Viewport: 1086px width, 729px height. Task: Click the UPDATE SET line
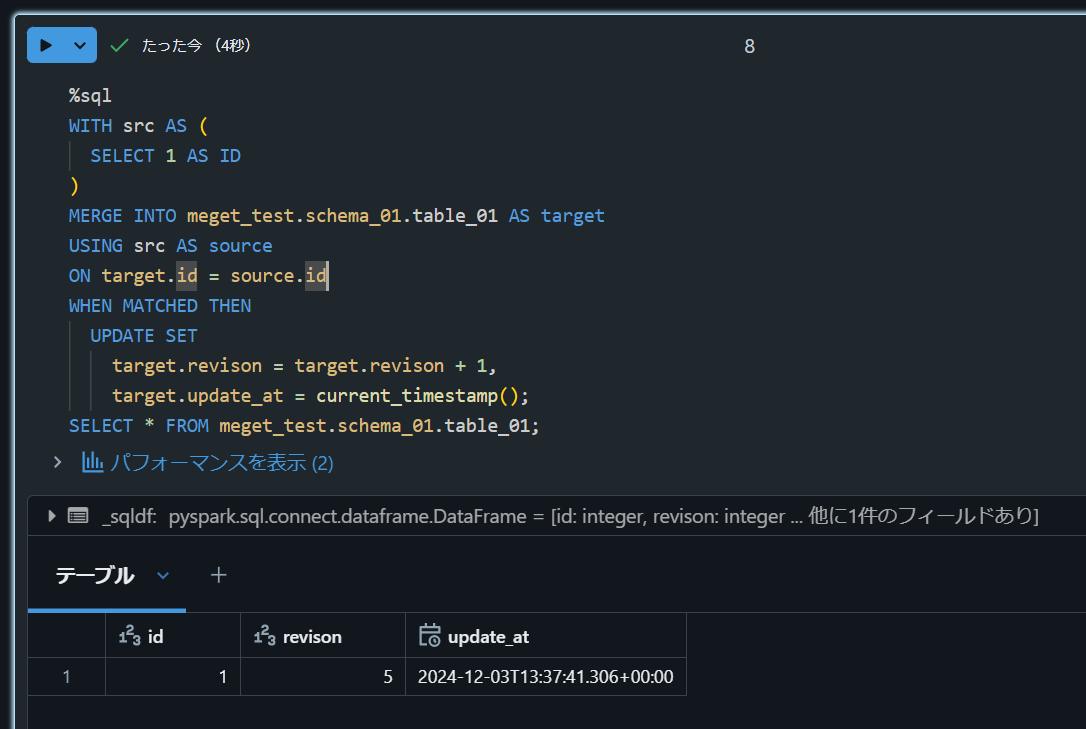point(144,336)
